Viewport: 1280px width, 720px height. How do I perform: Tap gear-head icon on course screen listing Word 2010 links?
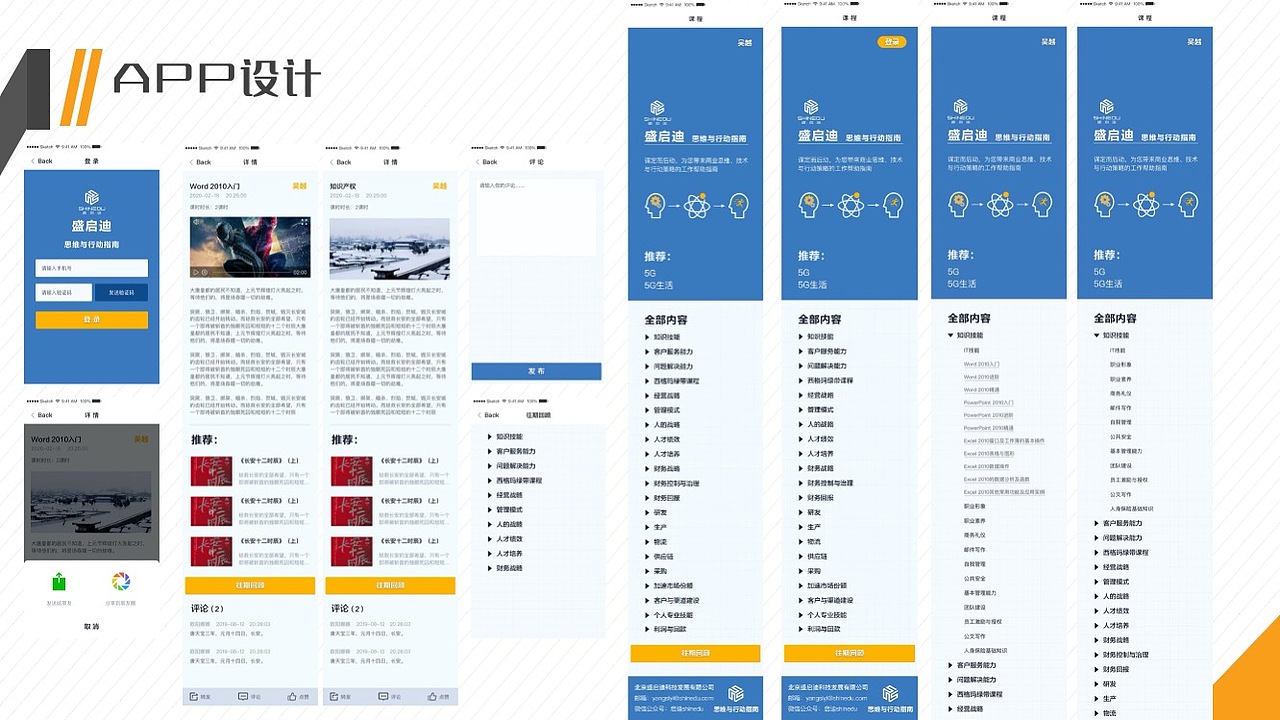pyautogui.click(x=957, y=206)
